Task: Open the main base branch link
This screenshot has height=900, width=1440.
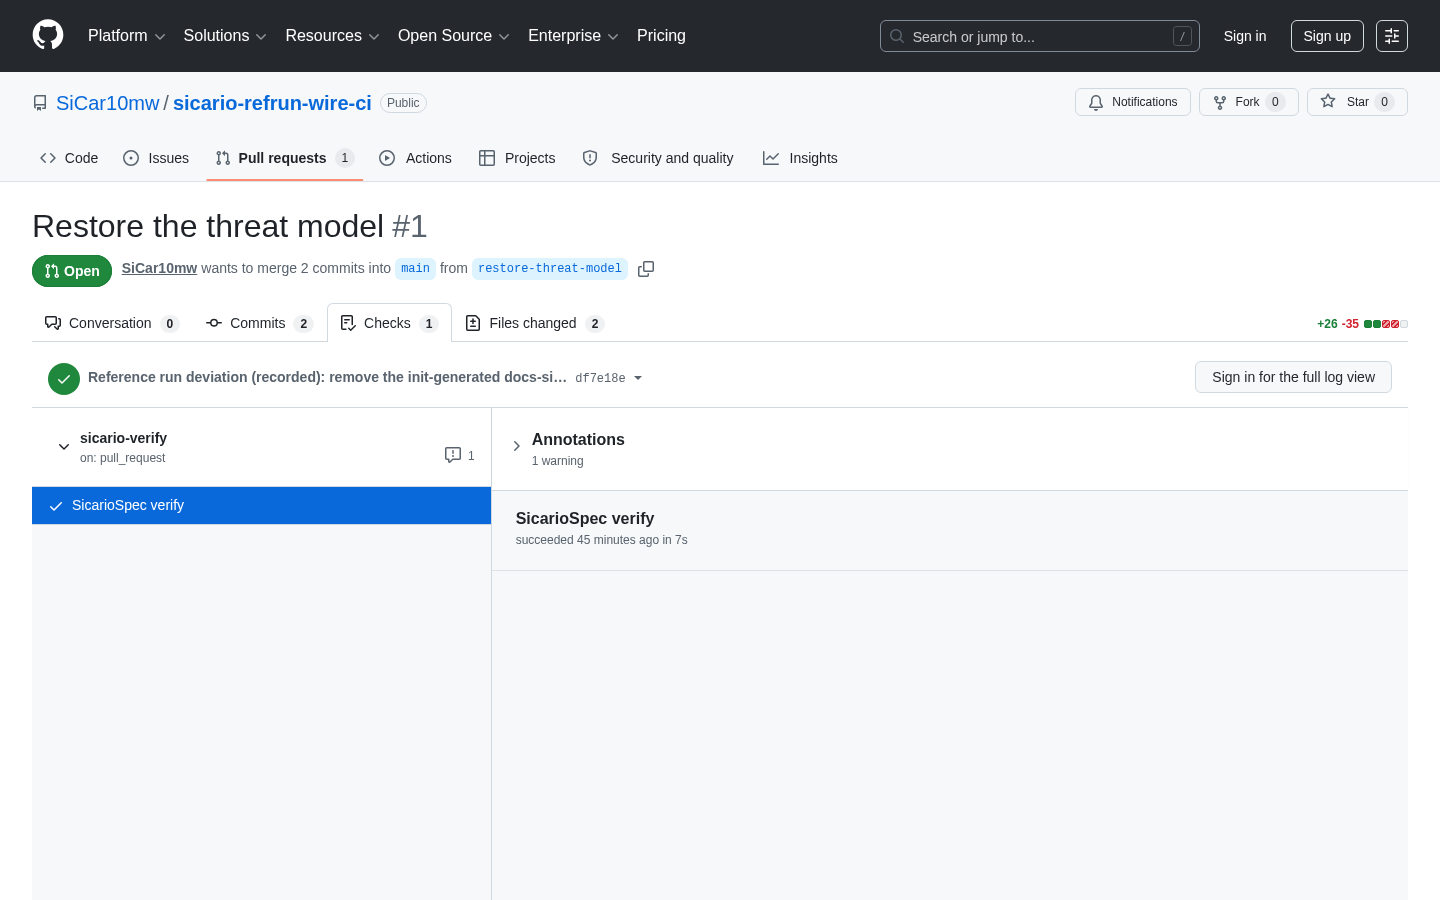Action: click(x=415, y=268)
